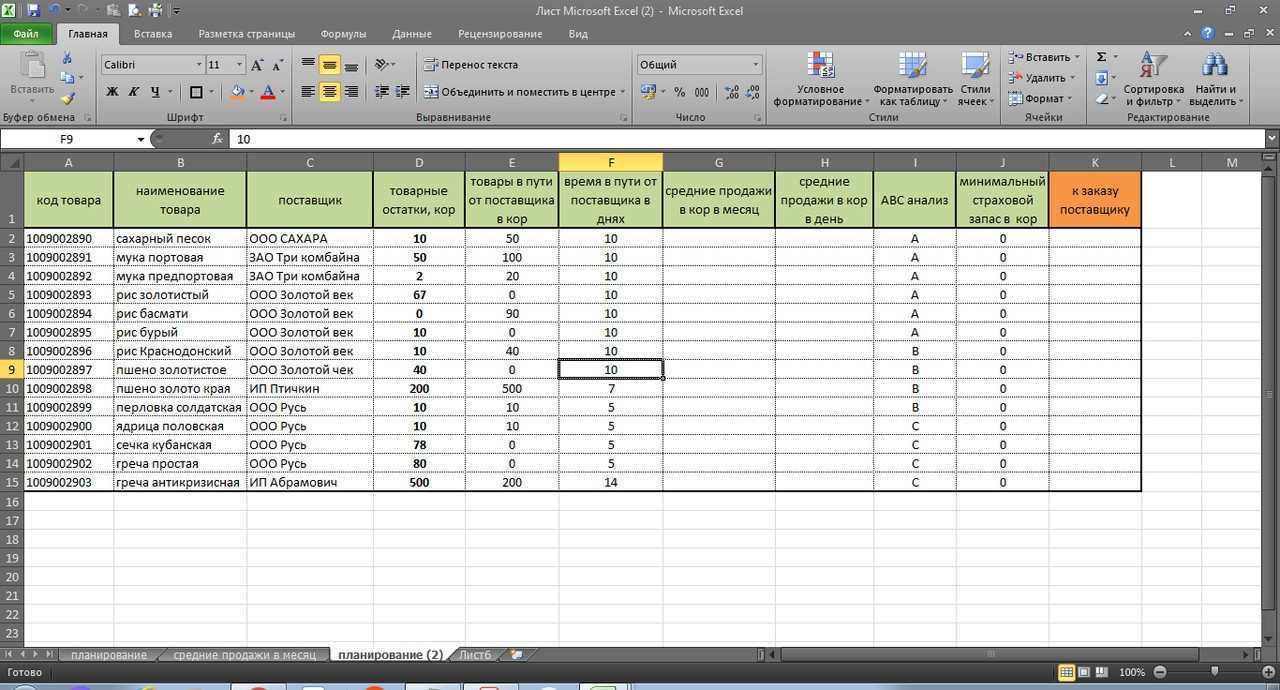Apply percent number format

point(679,92)
